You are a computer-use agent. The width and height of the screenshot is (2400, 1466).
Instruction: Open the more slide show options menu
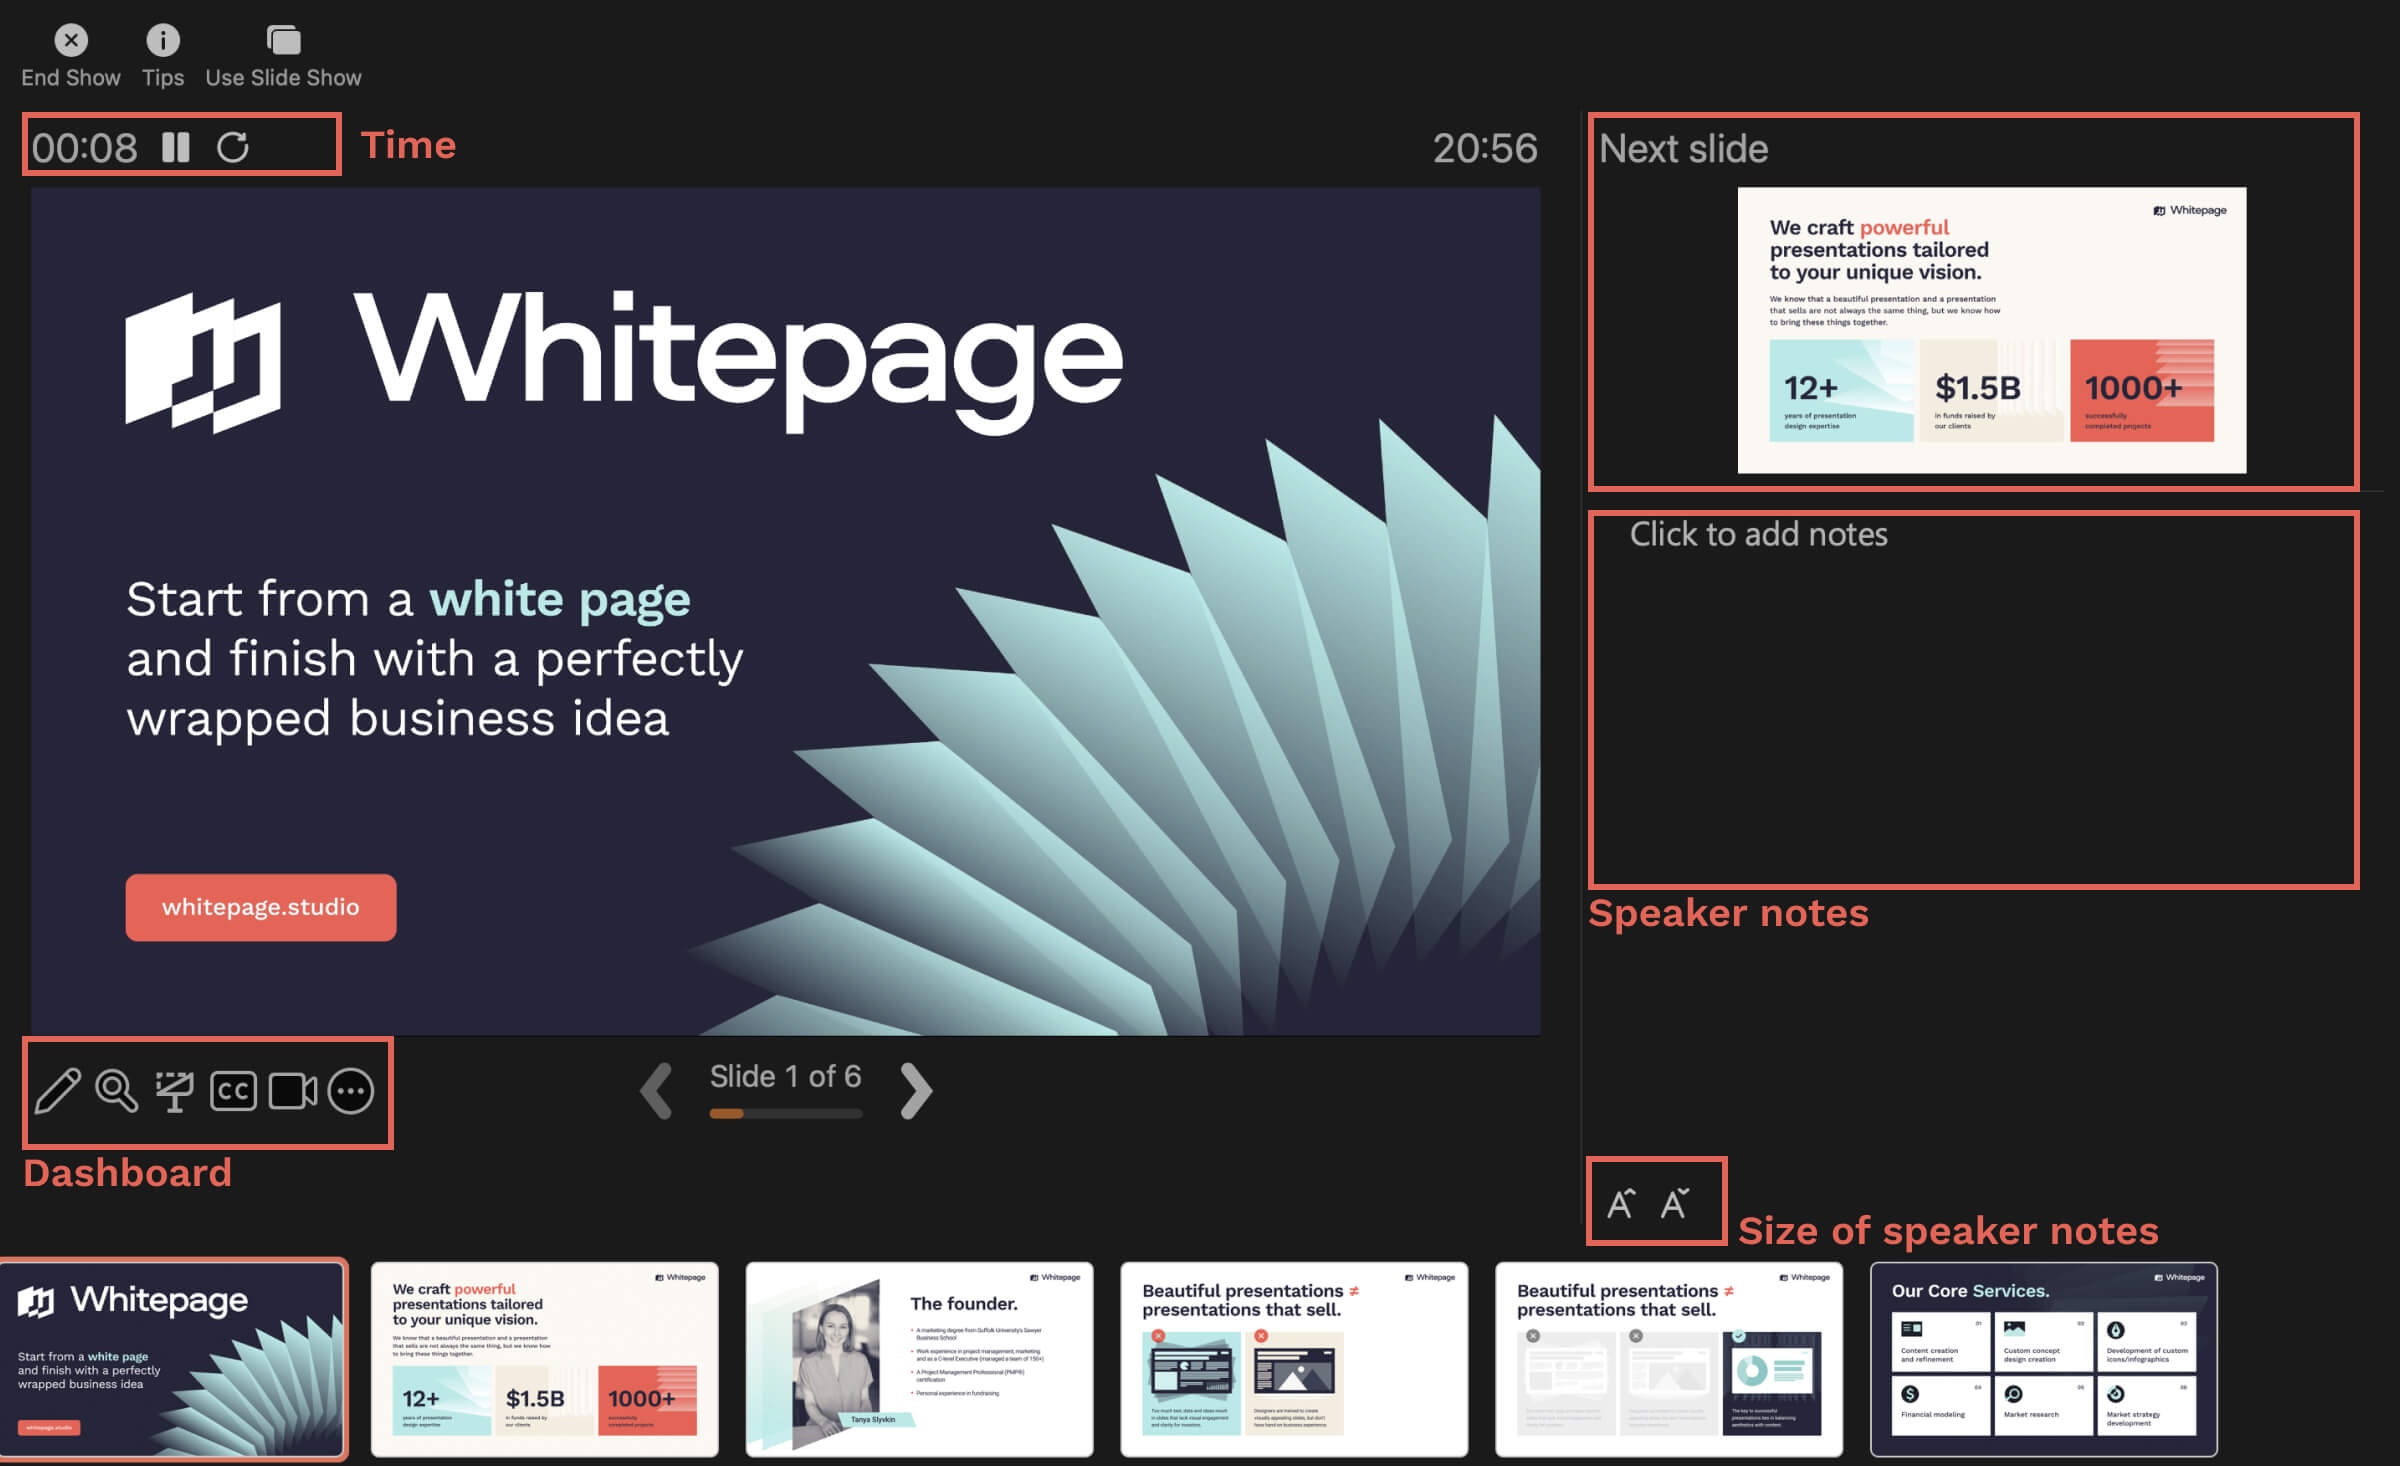(x=351, y=1092)
